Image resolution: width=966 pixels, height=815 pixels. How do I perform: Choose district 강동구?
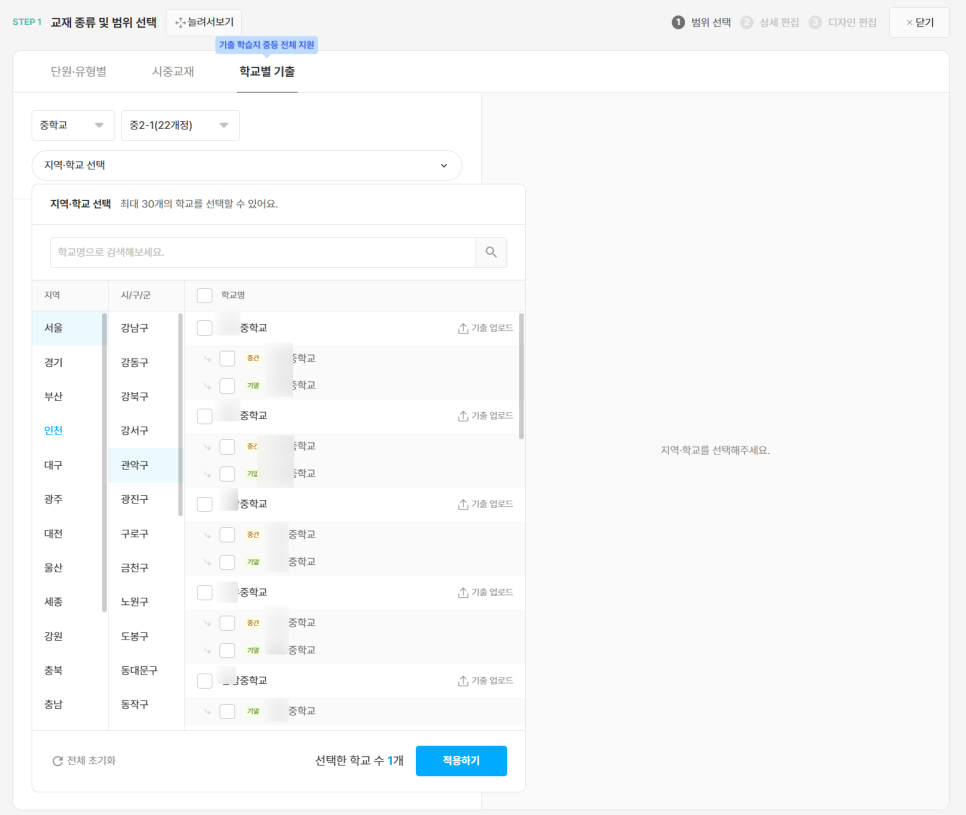(144, 362)
